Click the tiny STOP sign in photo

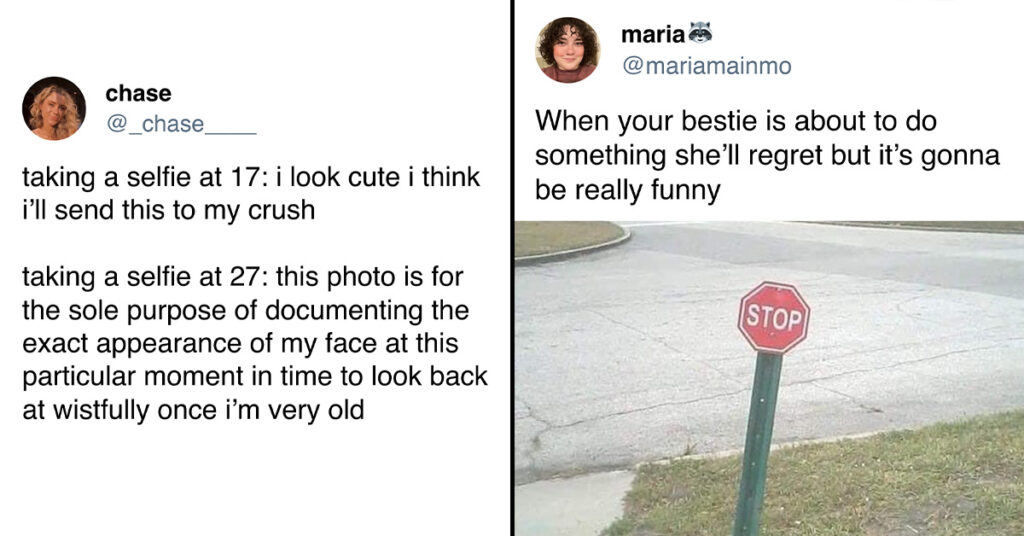point(774,318)
